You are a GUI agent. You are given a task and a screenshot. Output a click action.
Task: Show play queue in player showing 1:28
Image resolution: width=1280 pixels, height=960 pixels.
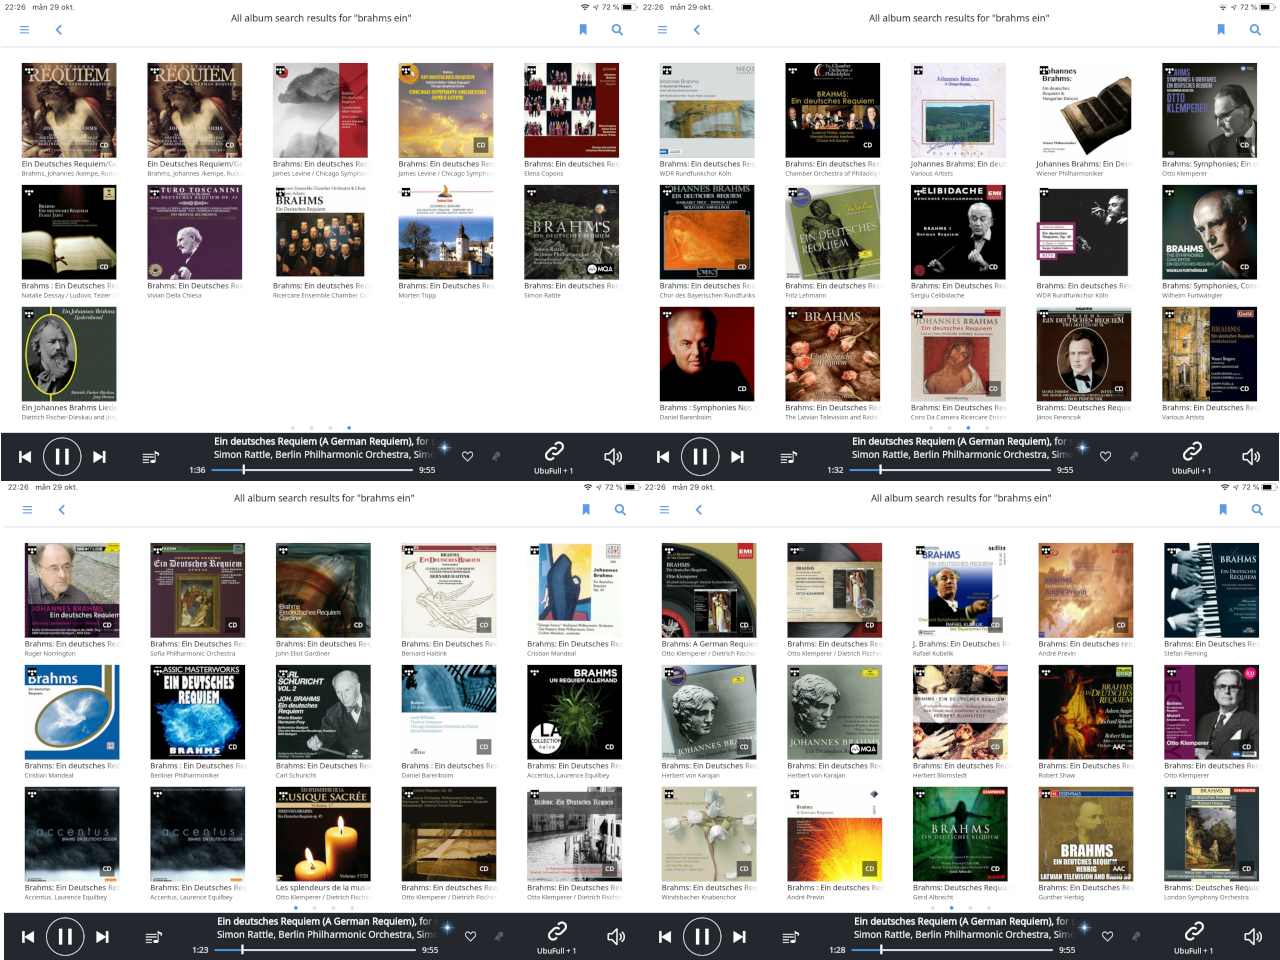790,937
